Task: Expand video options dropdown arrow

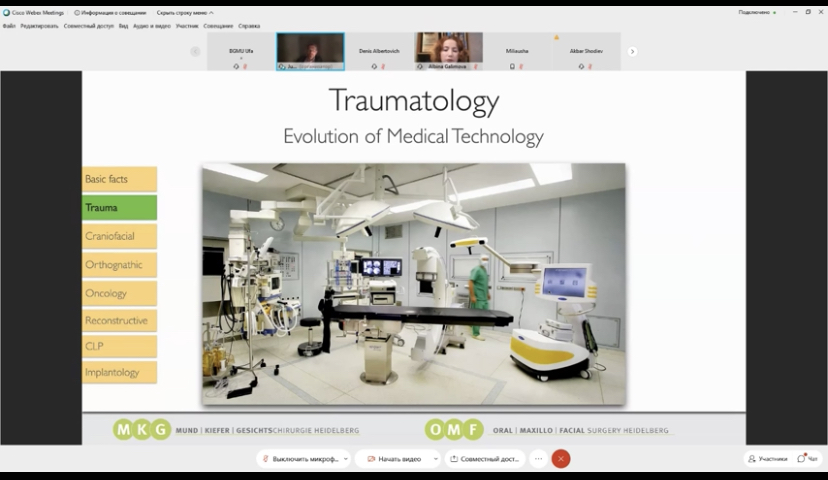Action: click(435, 459)
